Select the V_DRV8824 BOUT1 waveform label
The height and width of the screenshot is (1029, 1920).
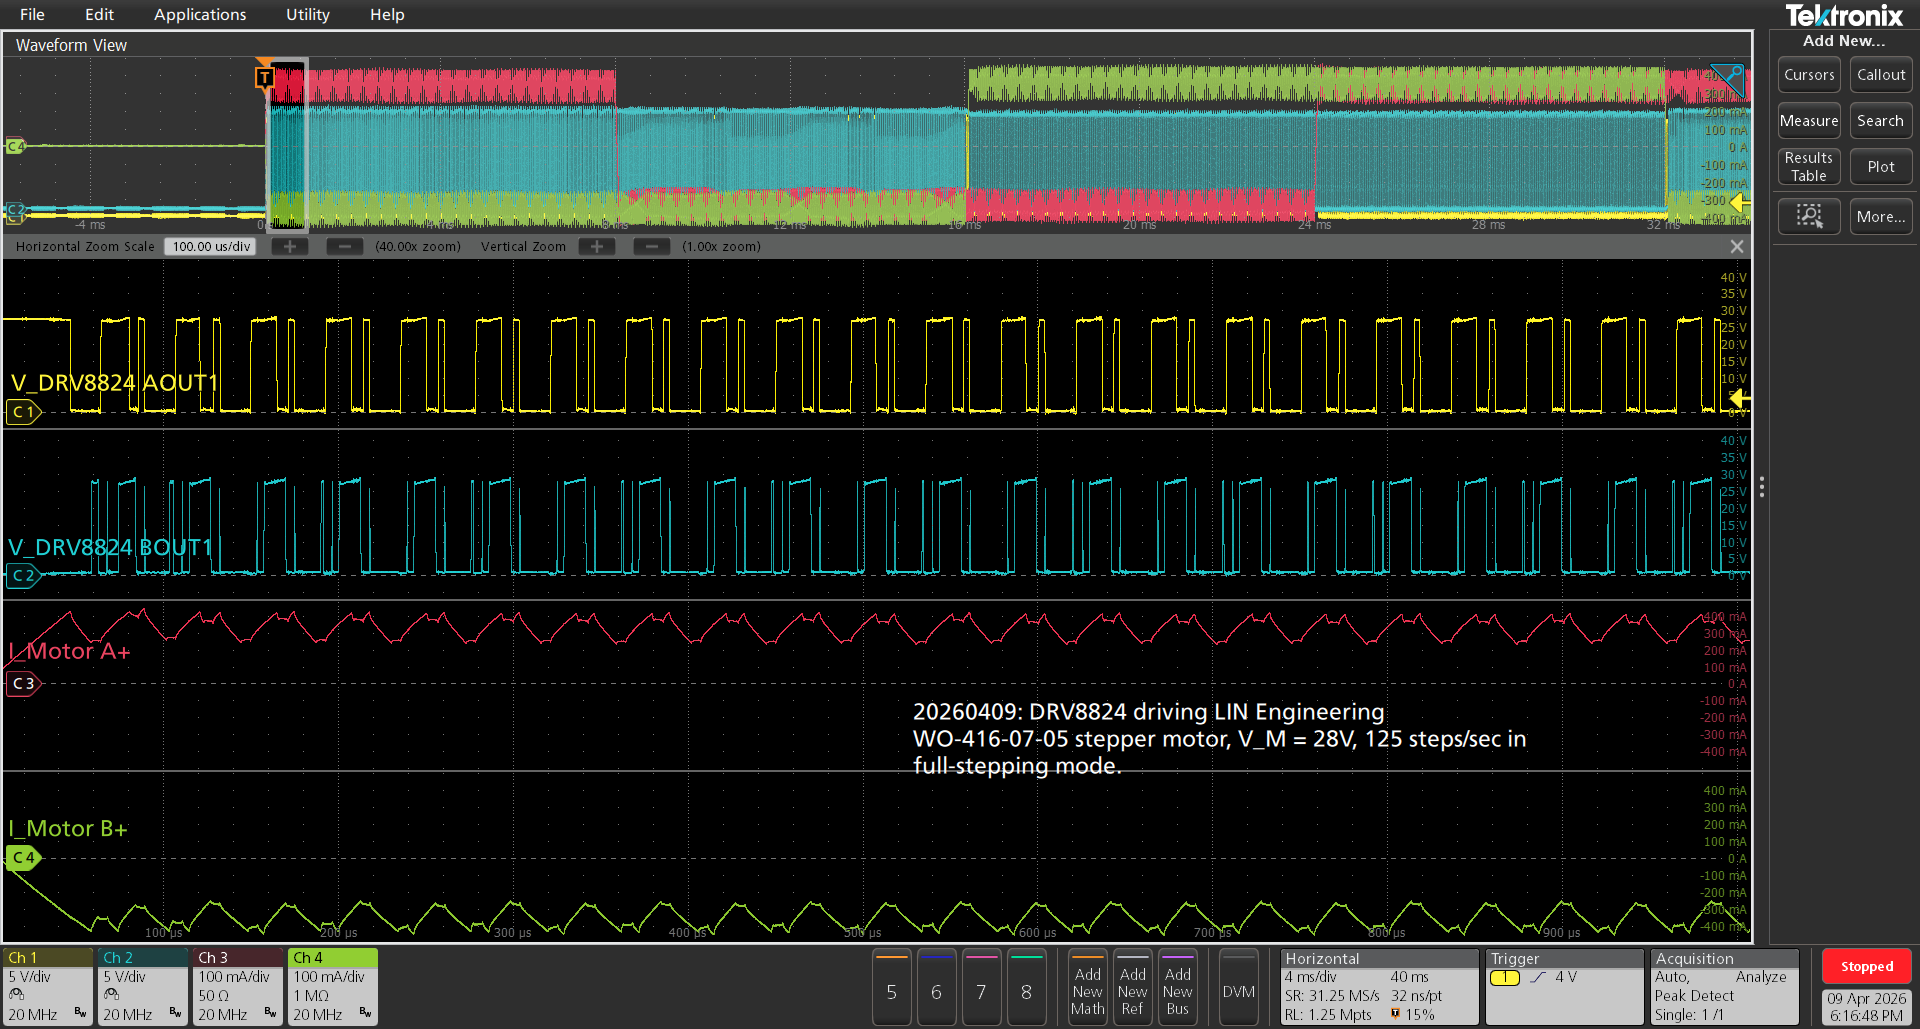[111, 548]
